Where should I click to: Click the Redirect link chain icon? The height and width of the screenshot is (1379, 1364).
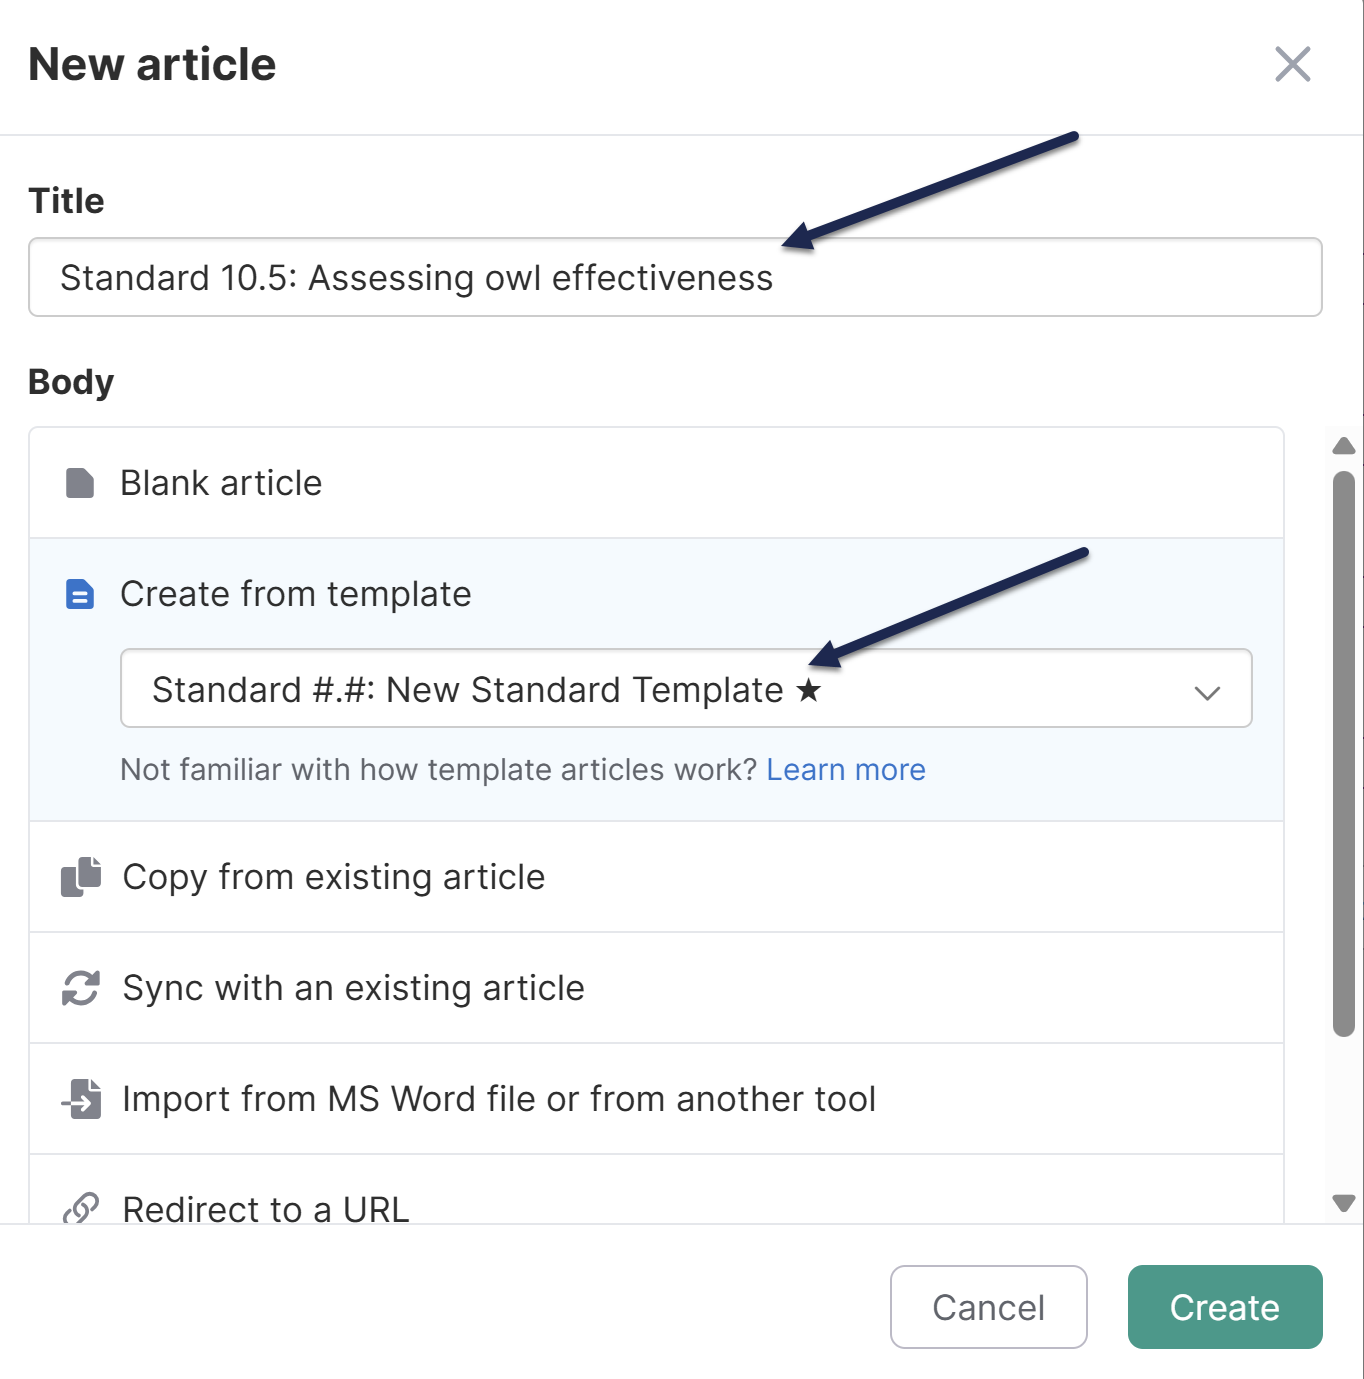coord(81,1208)
